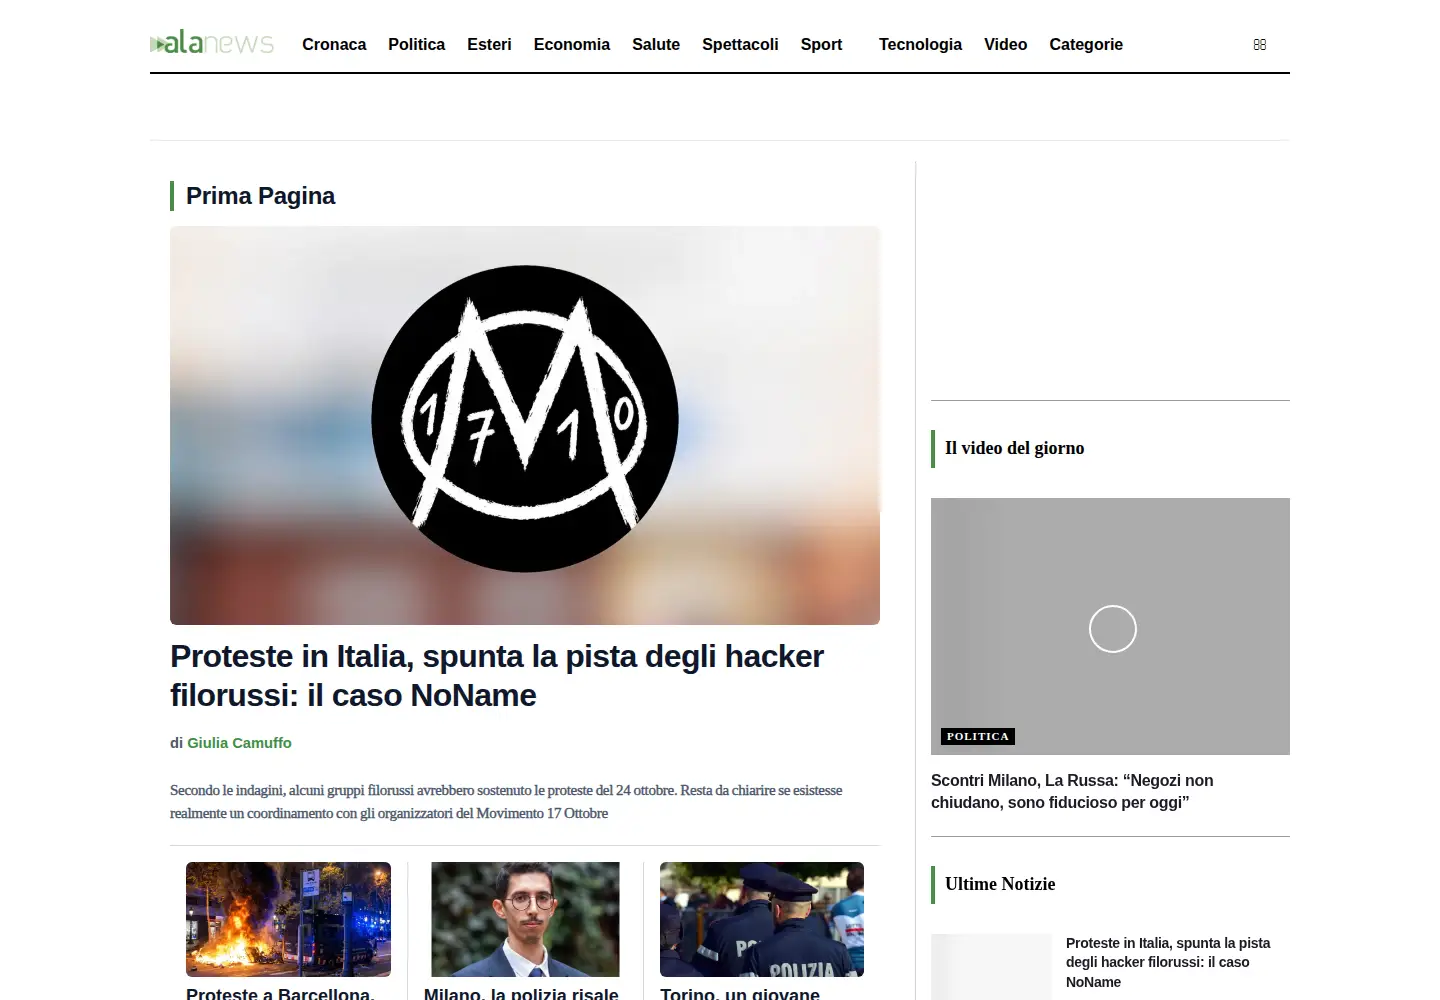Go to Spettacoli

(740, 44)
